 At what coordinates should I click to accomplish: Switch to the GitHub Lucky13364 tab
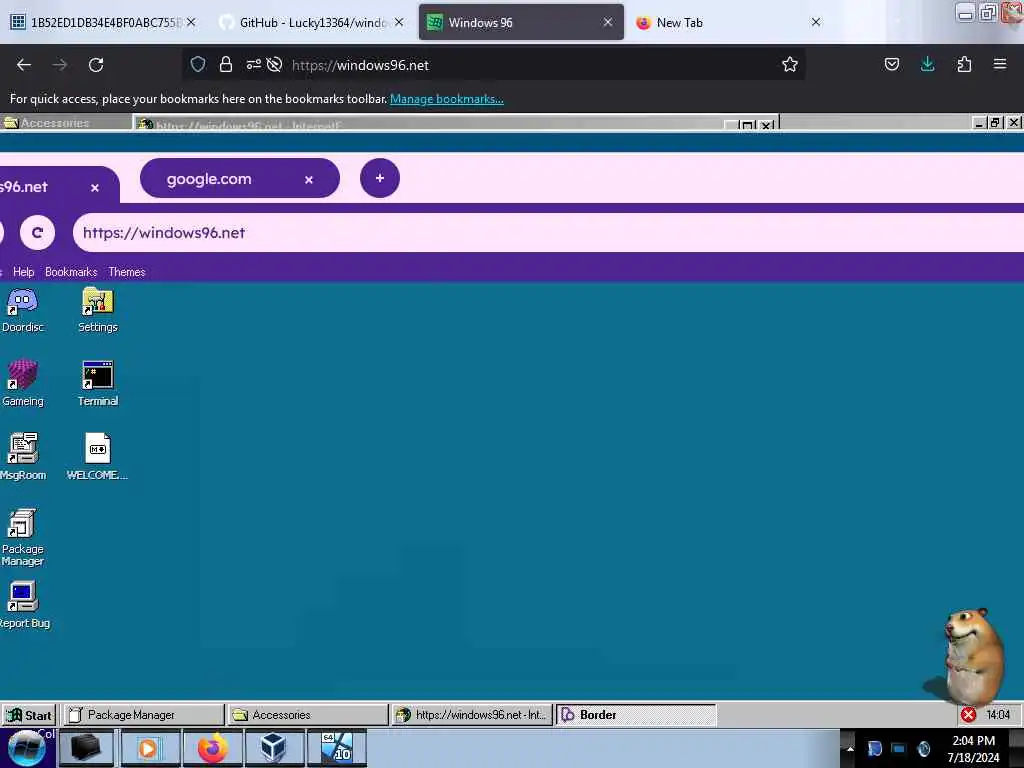312,22
